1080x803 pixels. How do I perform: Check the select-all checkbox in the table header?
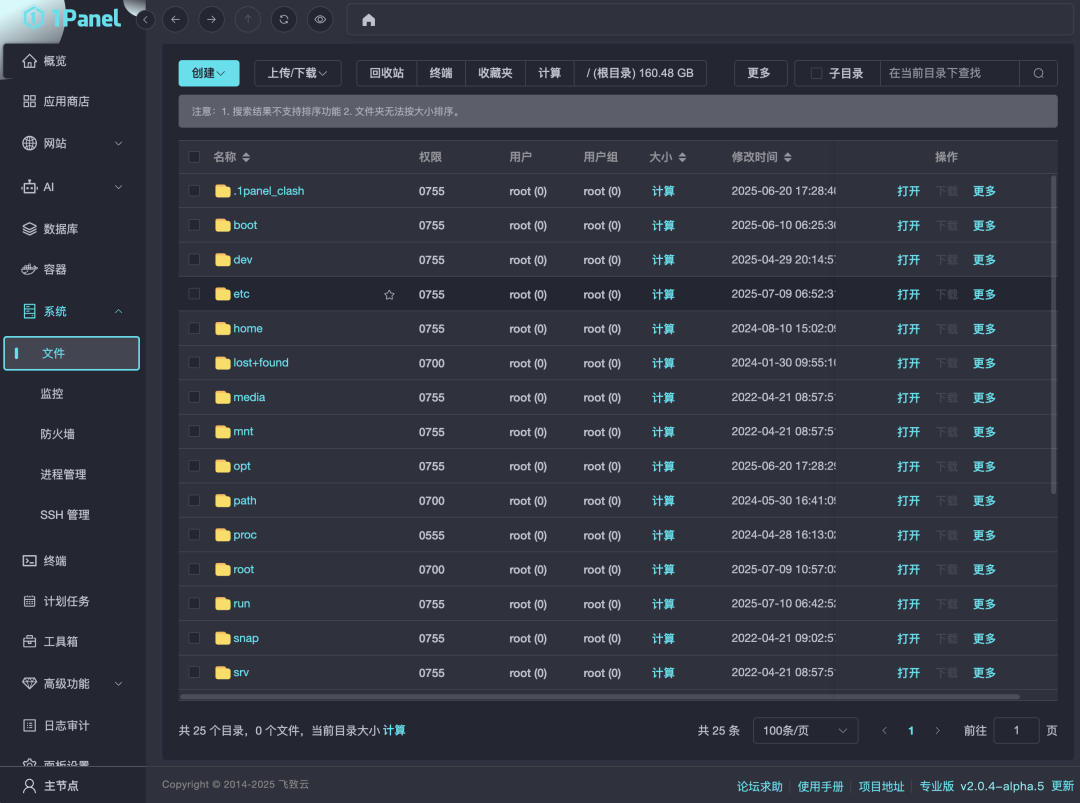coord(194,157)
